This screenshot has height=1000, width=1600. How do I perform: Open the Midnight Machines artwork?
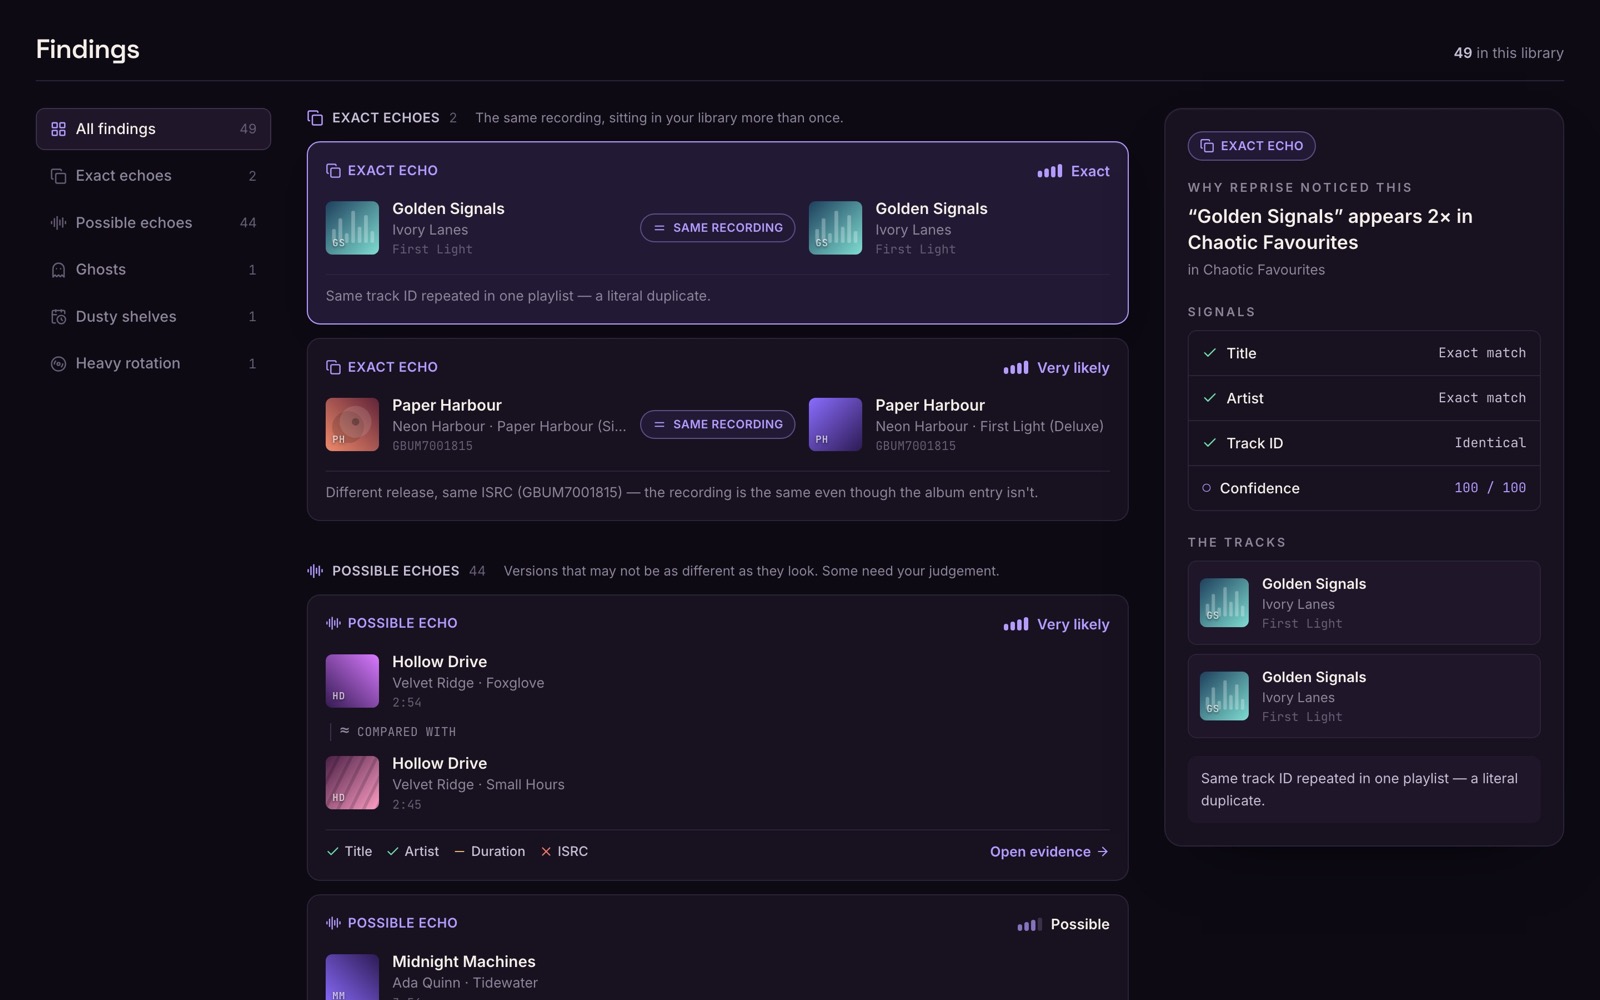(352, 977)
